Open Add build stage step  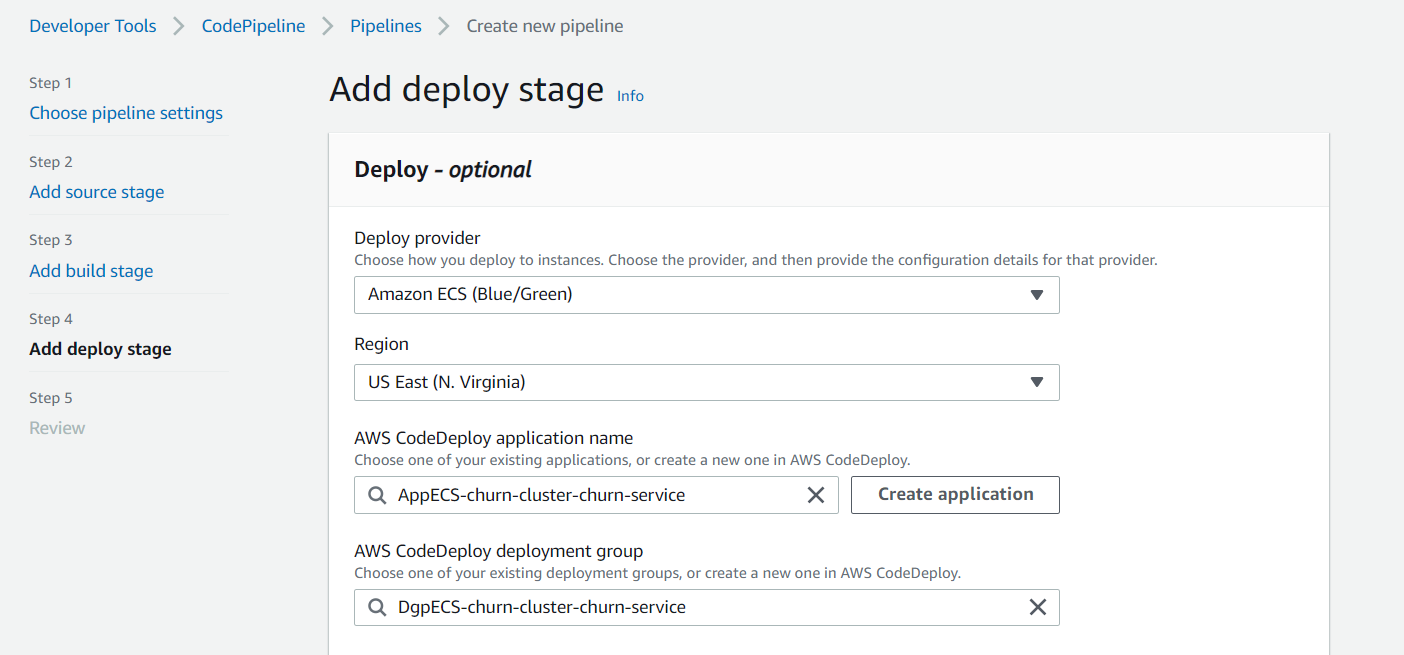click(x=91, y=271)
